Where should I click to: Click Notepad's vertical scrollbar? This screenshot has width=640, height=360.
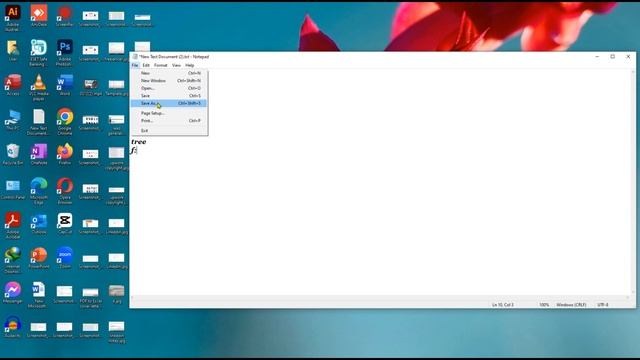[633, 182]
